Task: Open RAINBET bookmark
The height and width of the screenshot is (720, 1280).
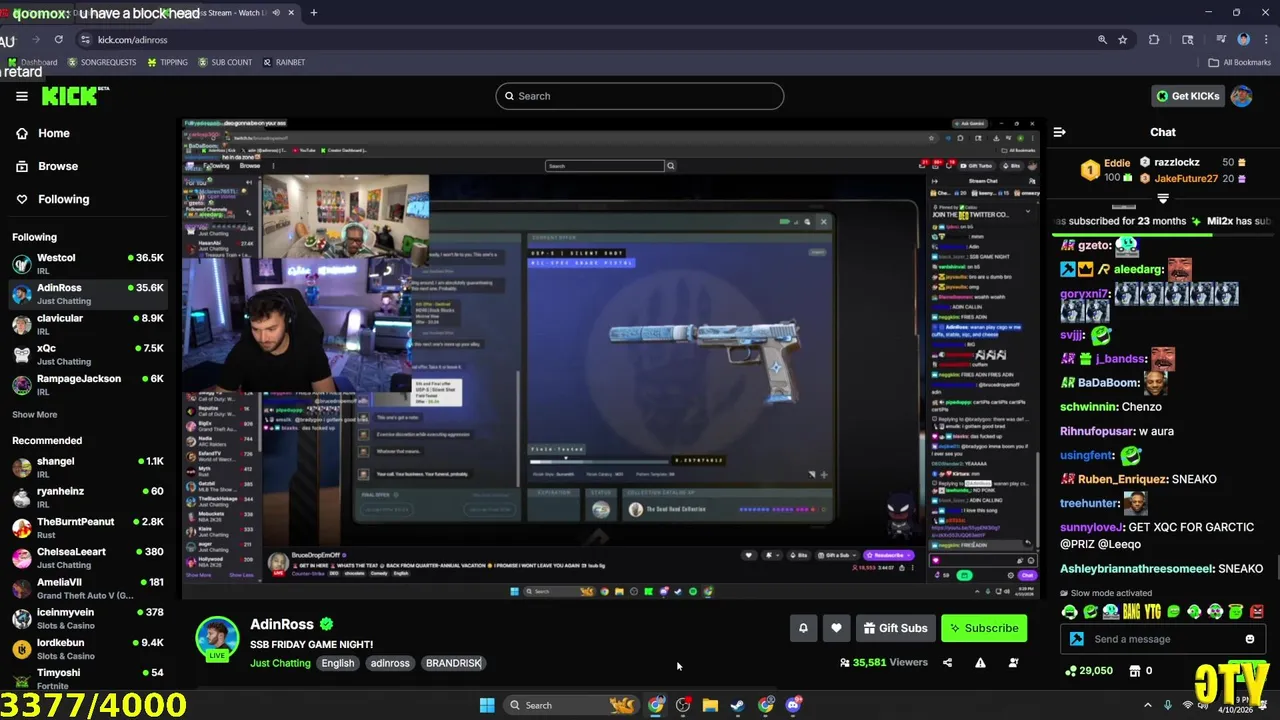Action: (x=283, y=62)
